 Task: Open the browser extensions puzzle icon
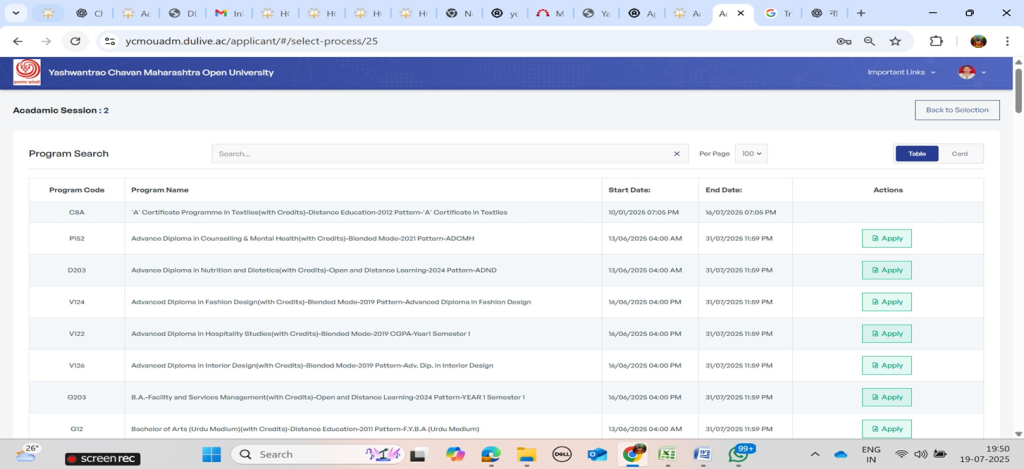coord(936,41)
